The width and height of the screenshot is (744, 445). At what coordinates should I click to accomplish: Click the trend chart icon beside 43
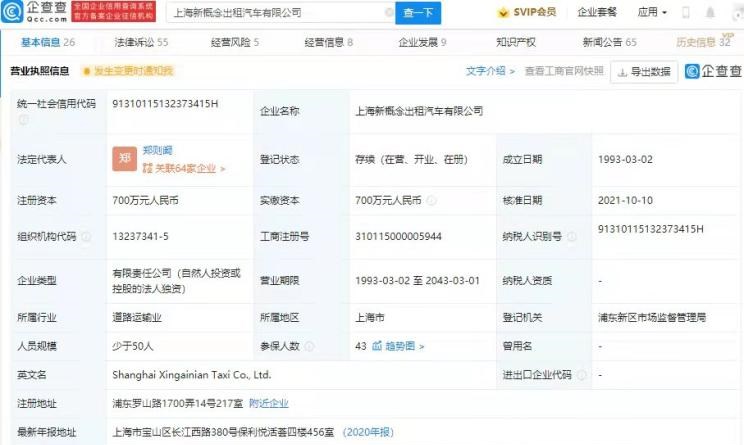(377, 346)
